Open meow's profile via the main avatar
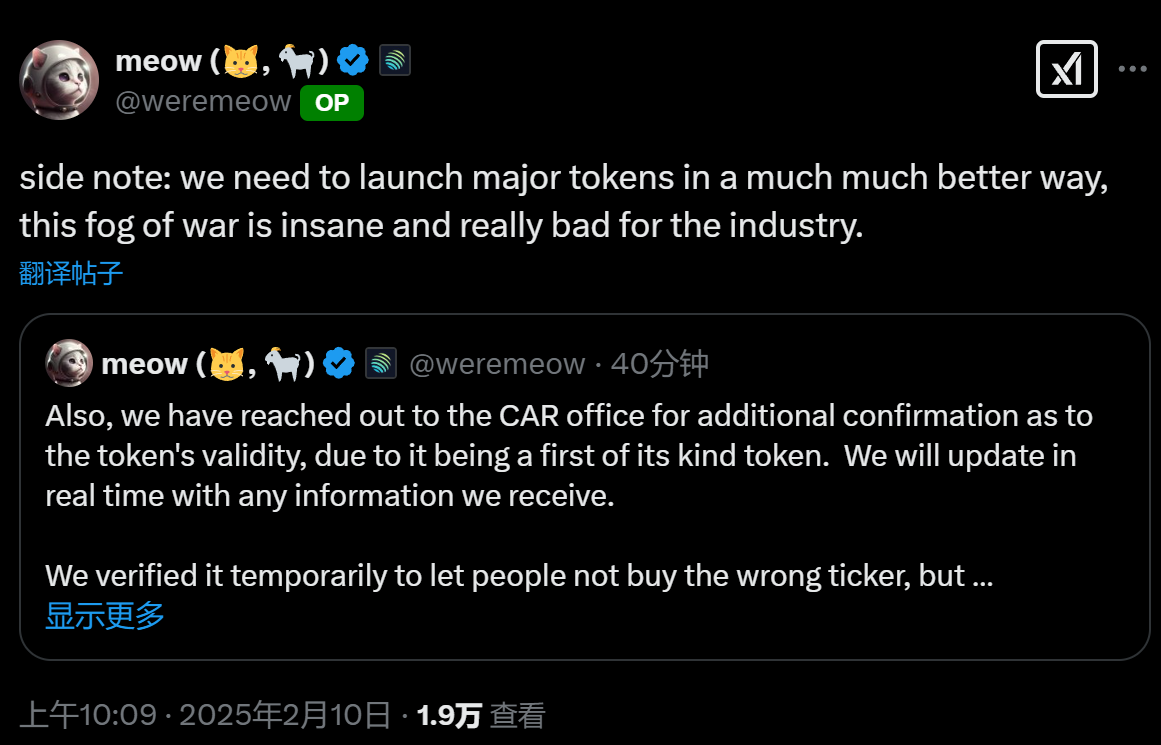This screenshot has height=745, width=1161. point(59,80)
